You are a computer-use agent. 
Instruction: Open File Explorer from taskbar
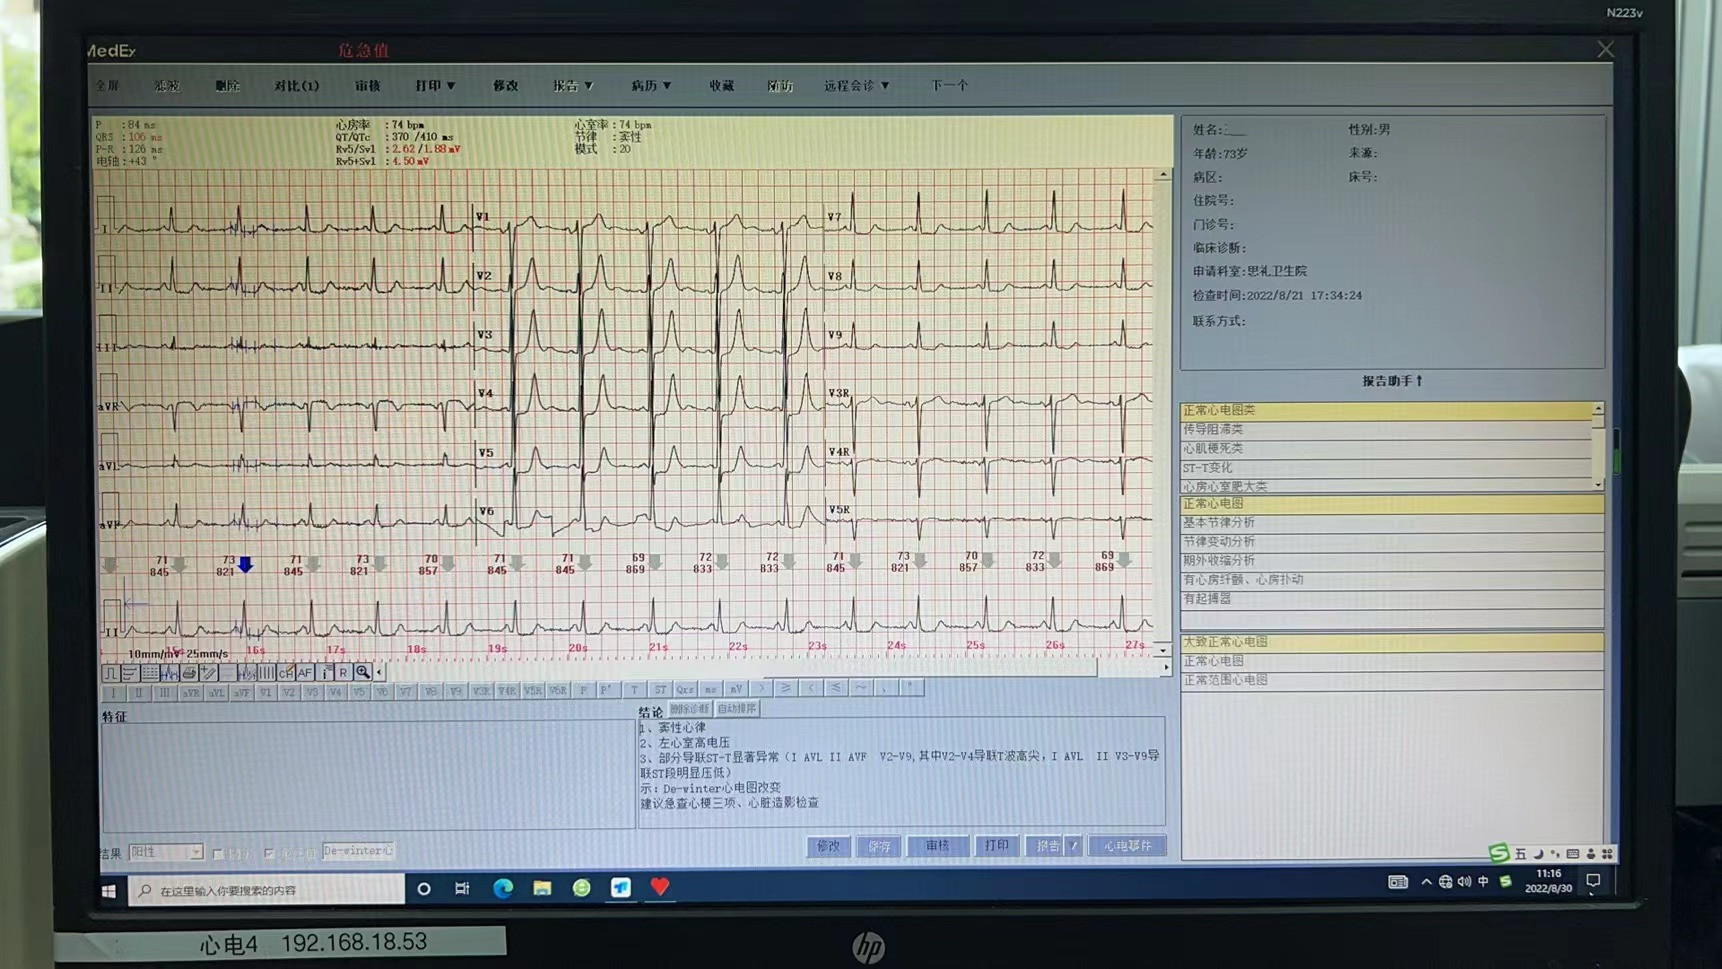click(x=542, y=888)
